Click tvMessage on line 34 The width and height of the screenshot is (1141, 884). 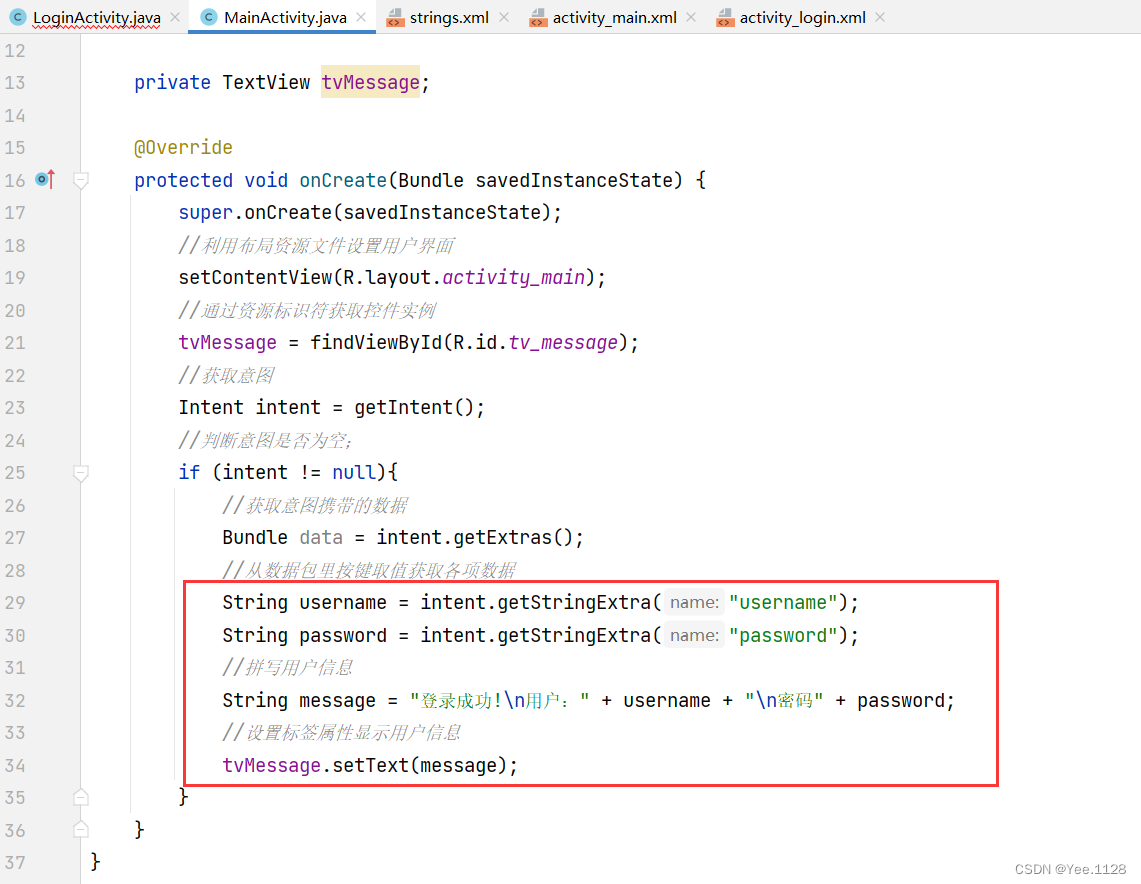pyautogui.click(x=271, y=765)
